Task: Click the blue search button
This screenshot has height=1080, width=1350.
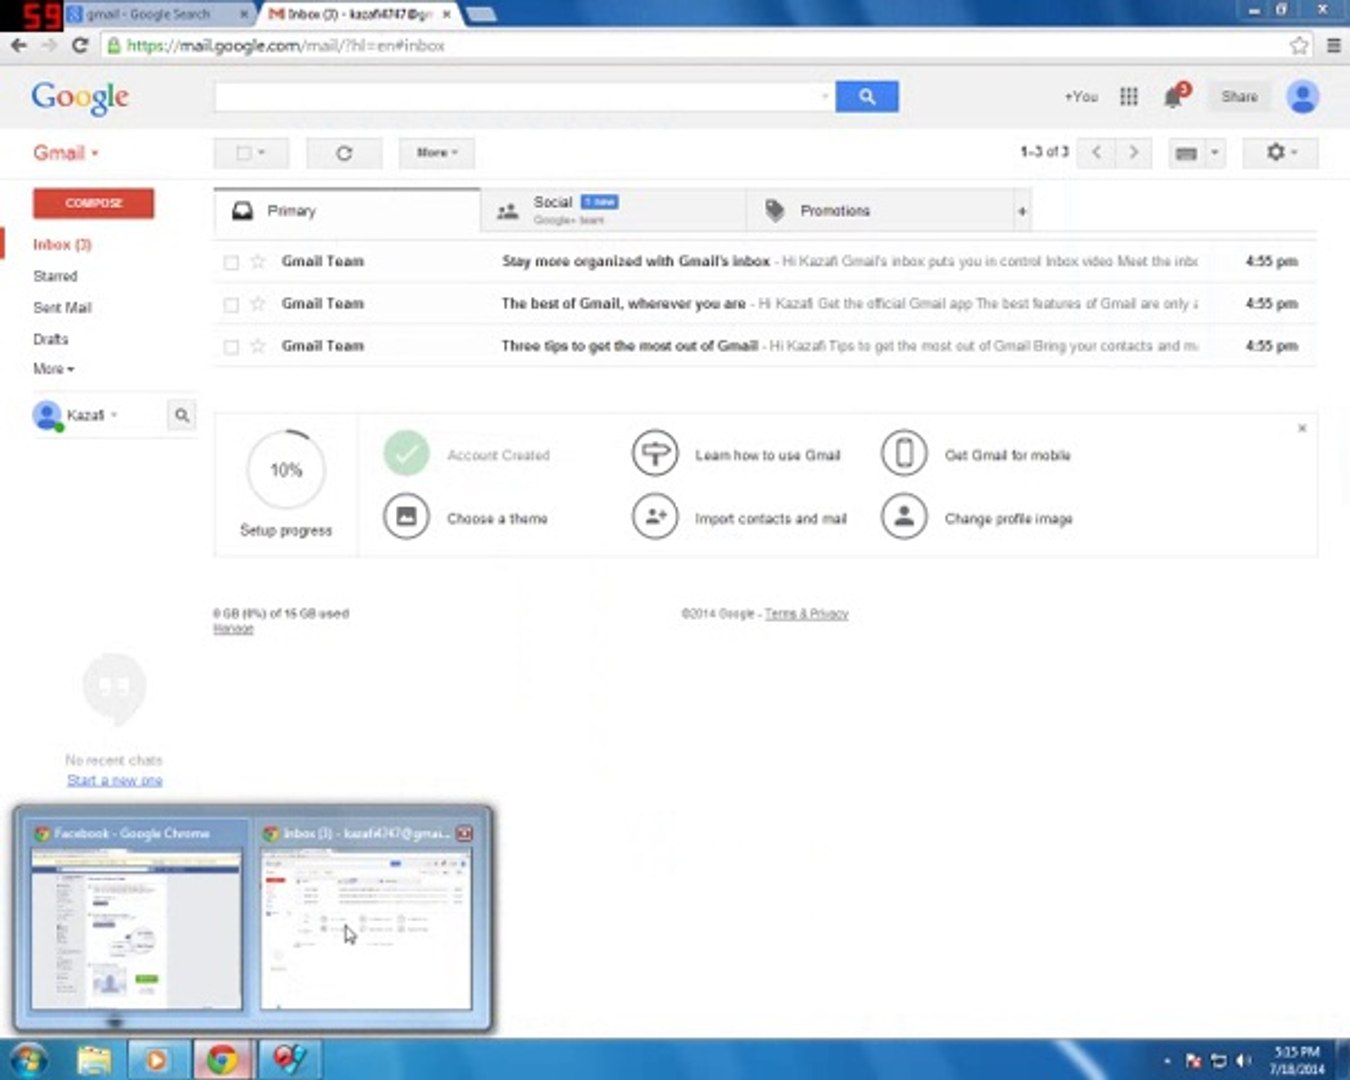Action: (866, 96)
